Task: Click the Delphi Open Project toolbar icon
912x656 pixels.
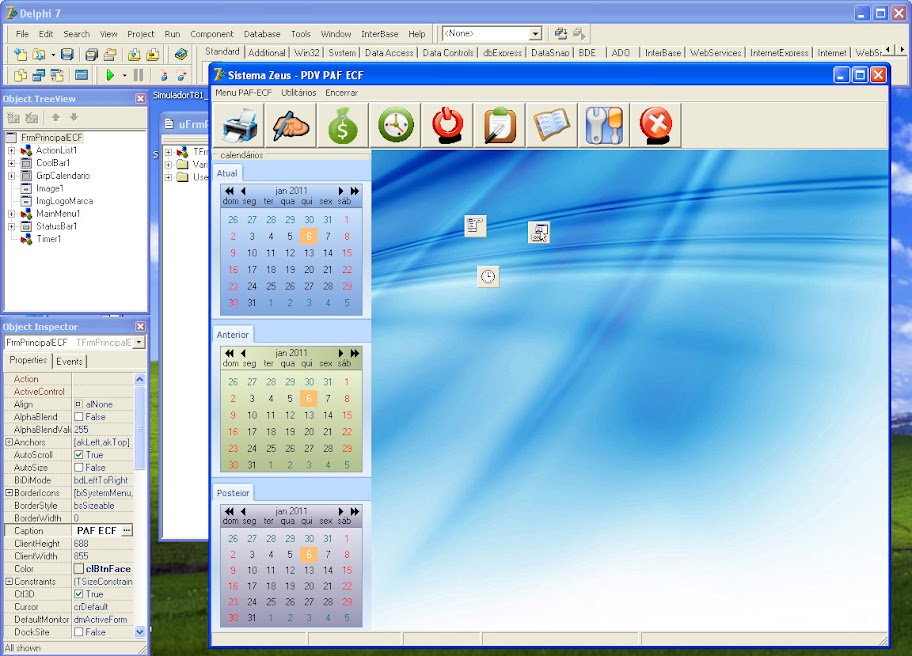Action: click(110, 55)
